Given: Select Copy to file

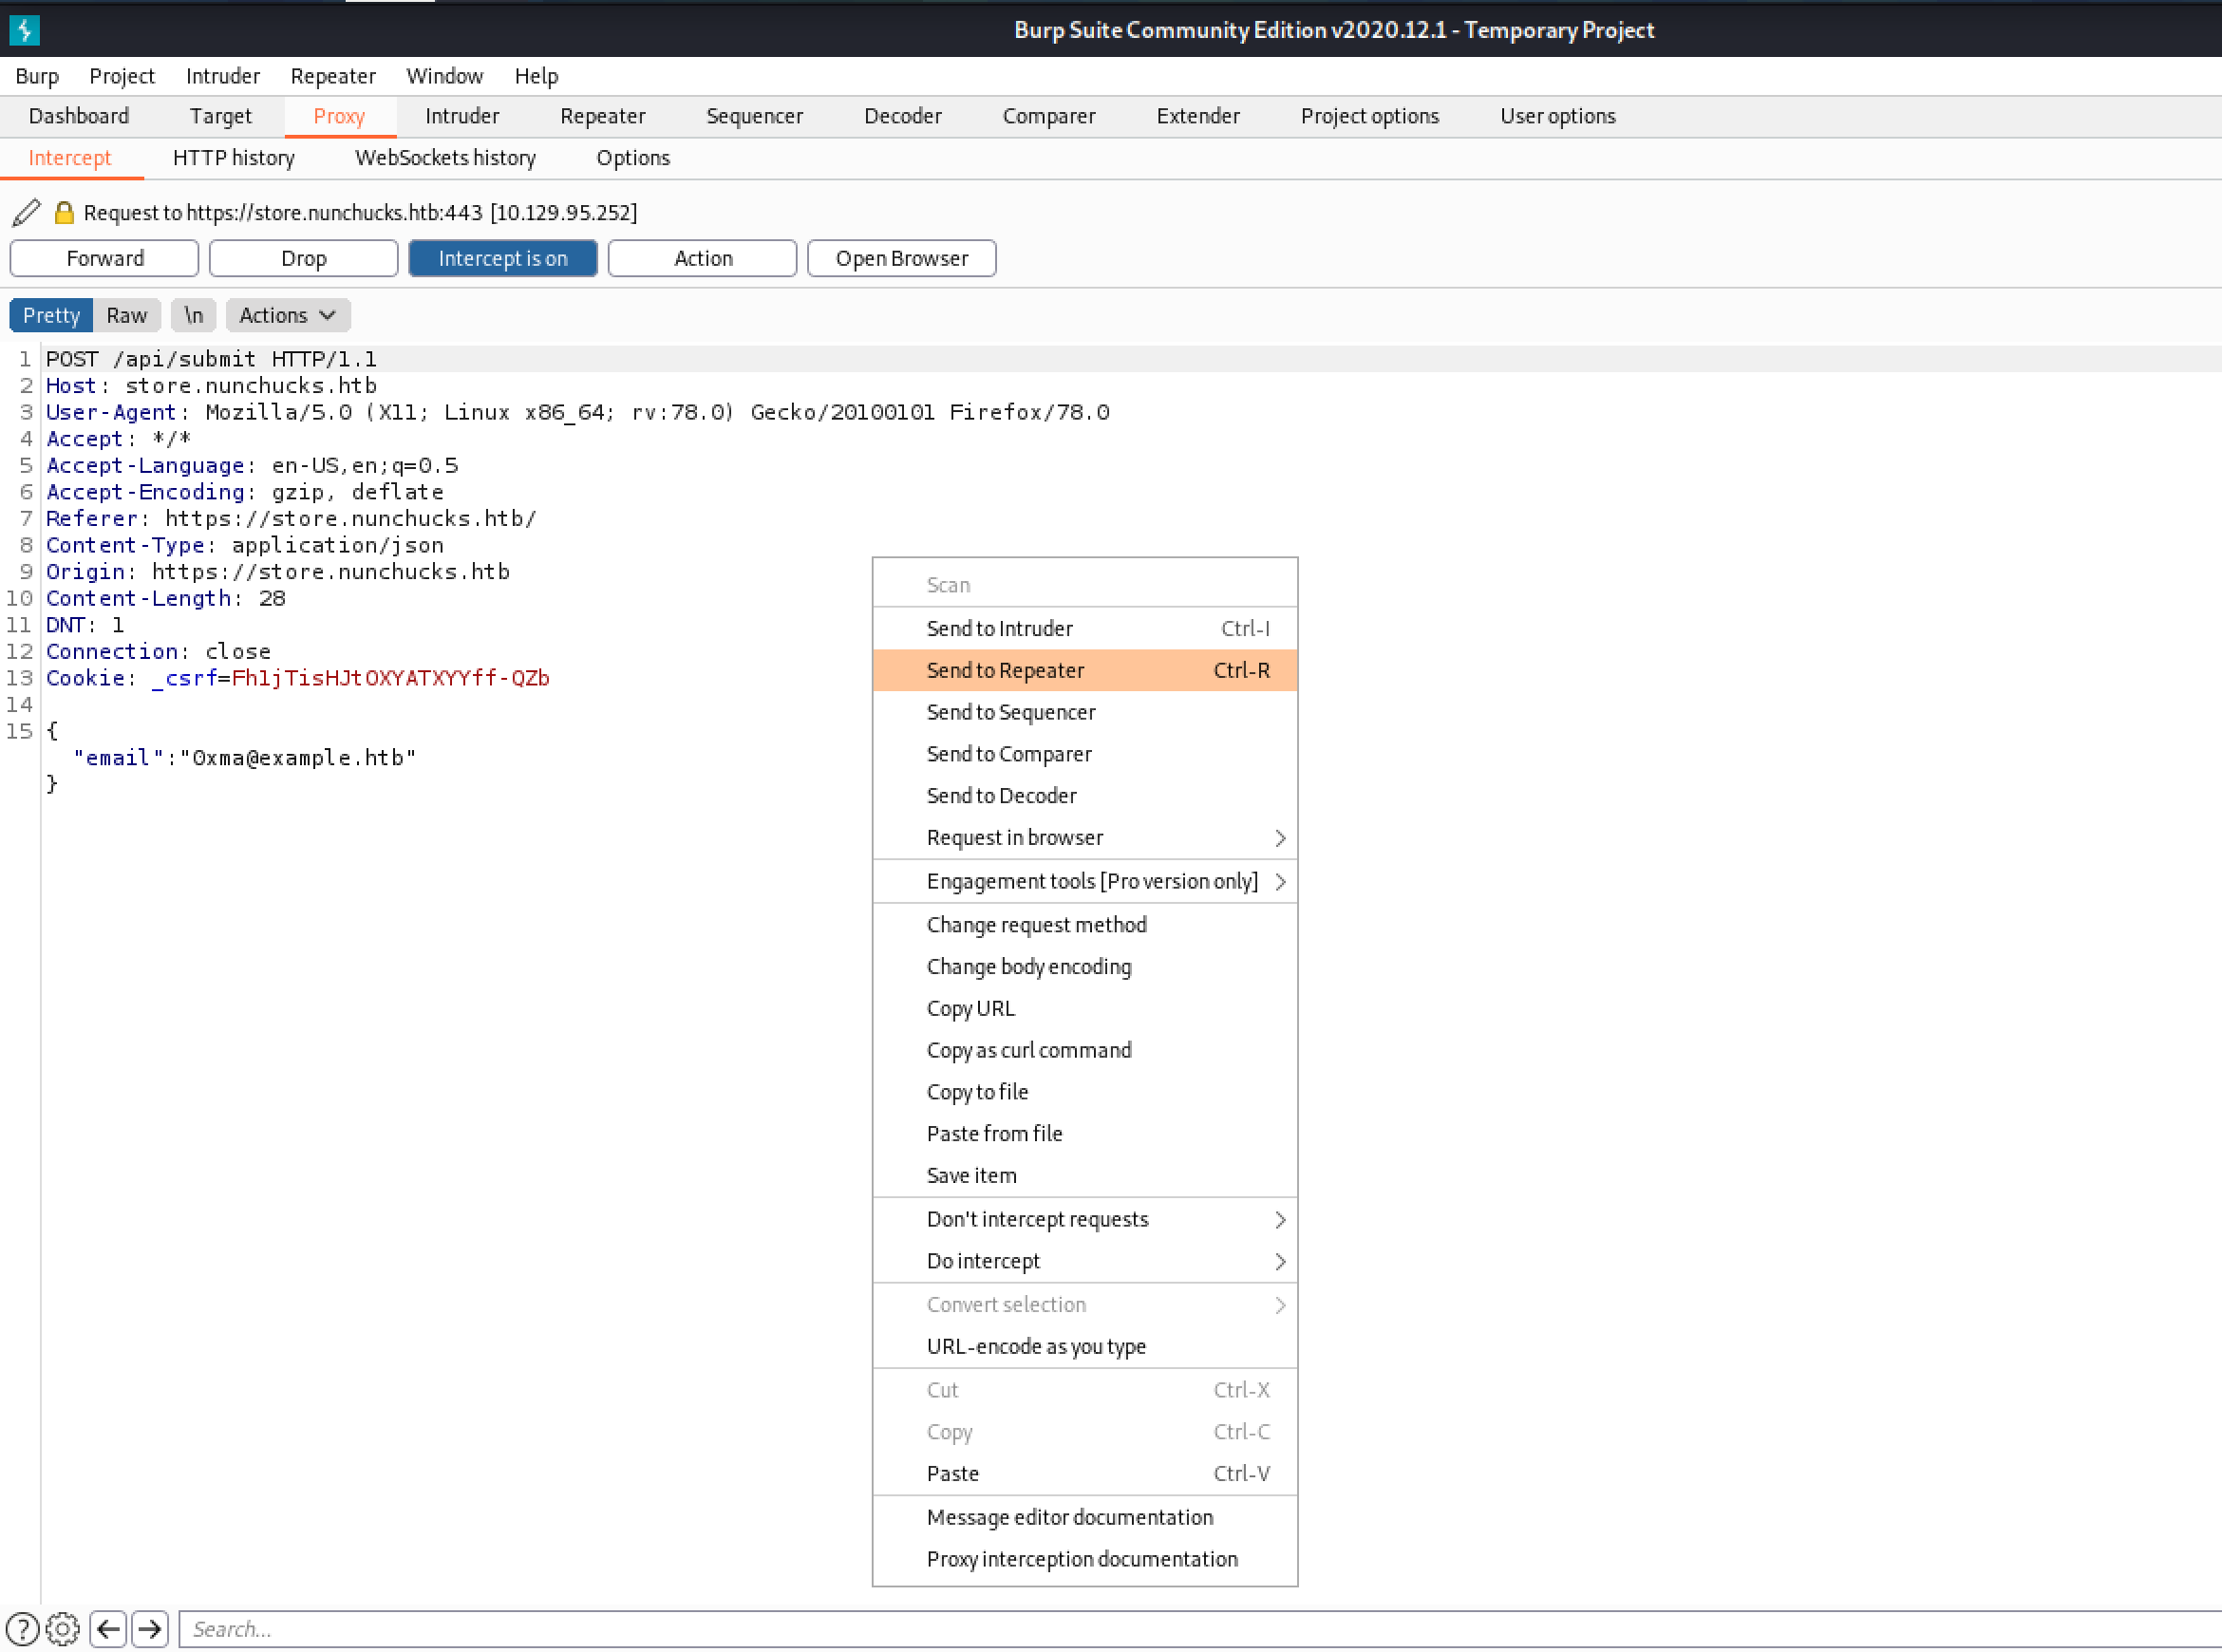Looking at the screenshot, I should coord(1085,1092).
